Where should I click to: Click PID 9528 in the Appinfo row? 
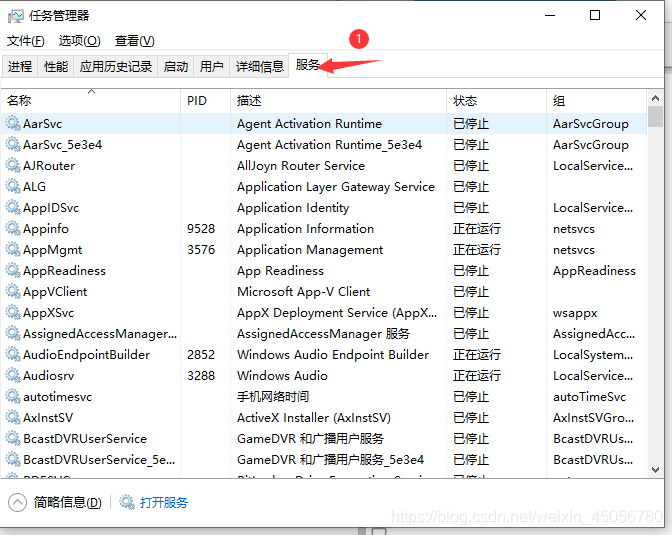201,229
